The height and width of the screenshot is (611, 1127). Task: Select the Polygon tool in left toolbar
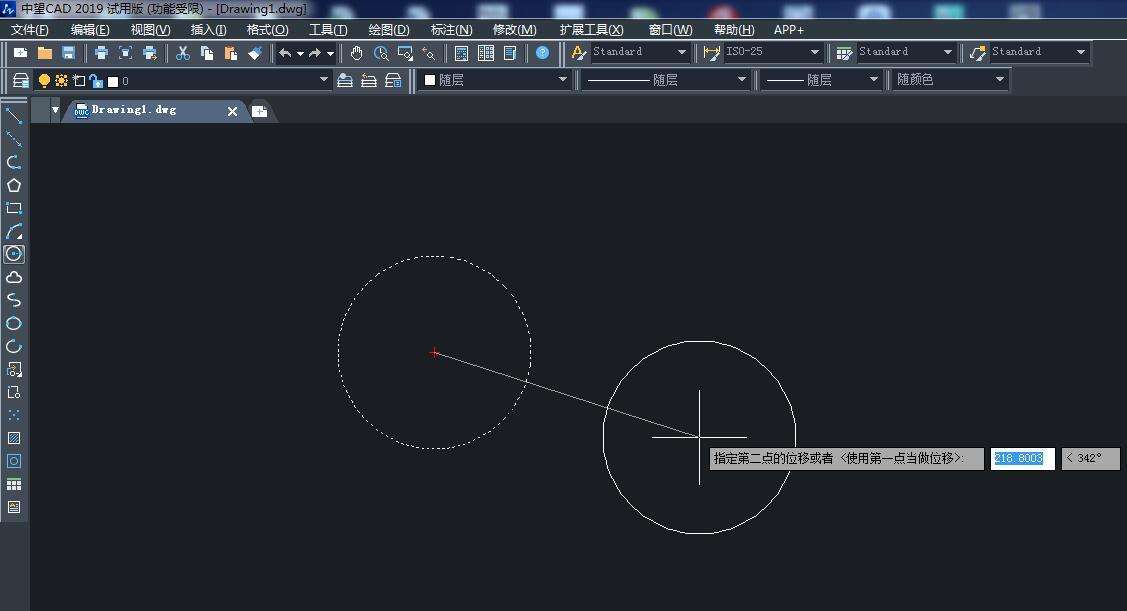click(x=14, y=185)
